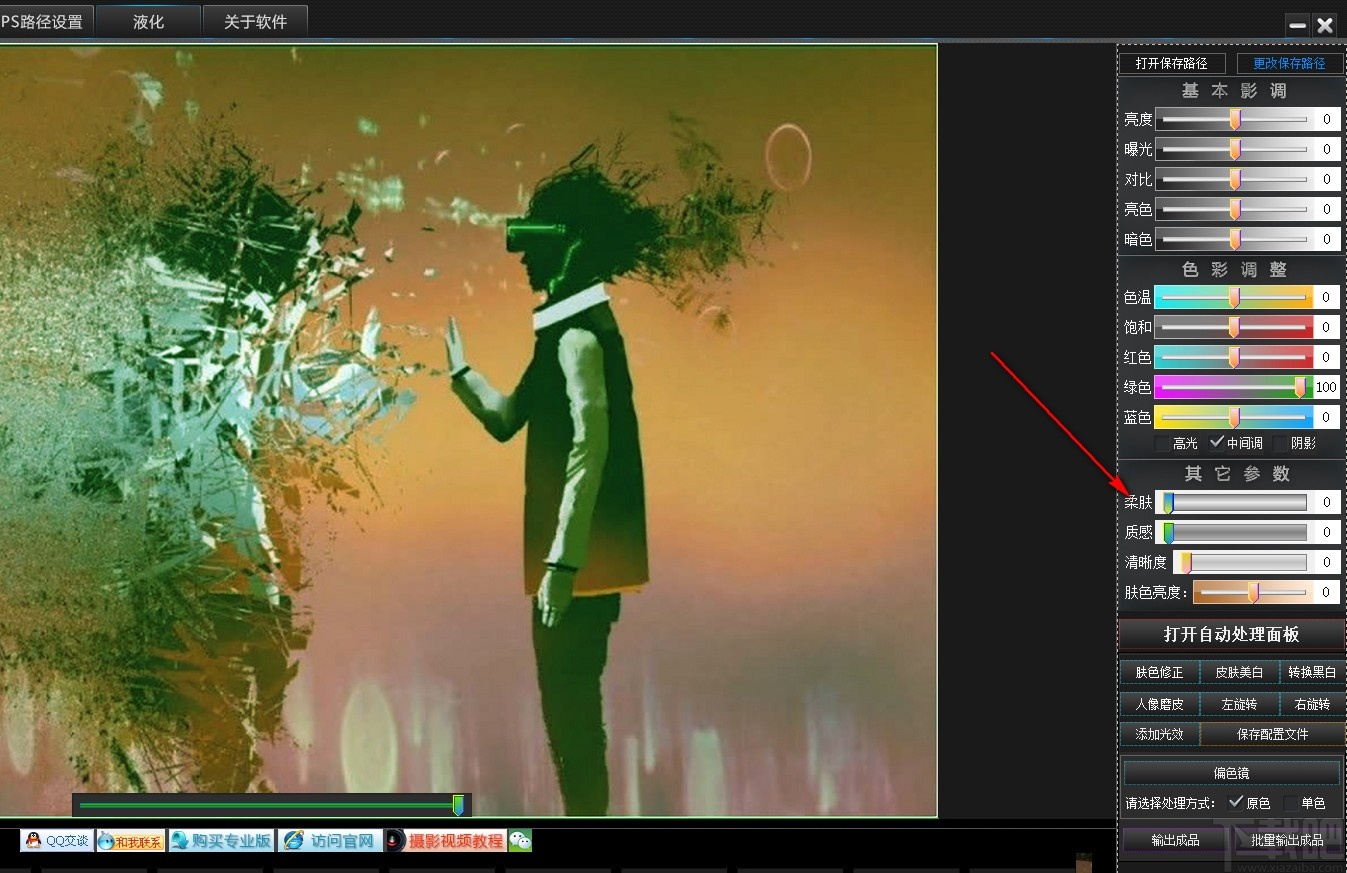1347x873 pixels.
Task: Minimize the application window
Action: (x=1298, y=25)
